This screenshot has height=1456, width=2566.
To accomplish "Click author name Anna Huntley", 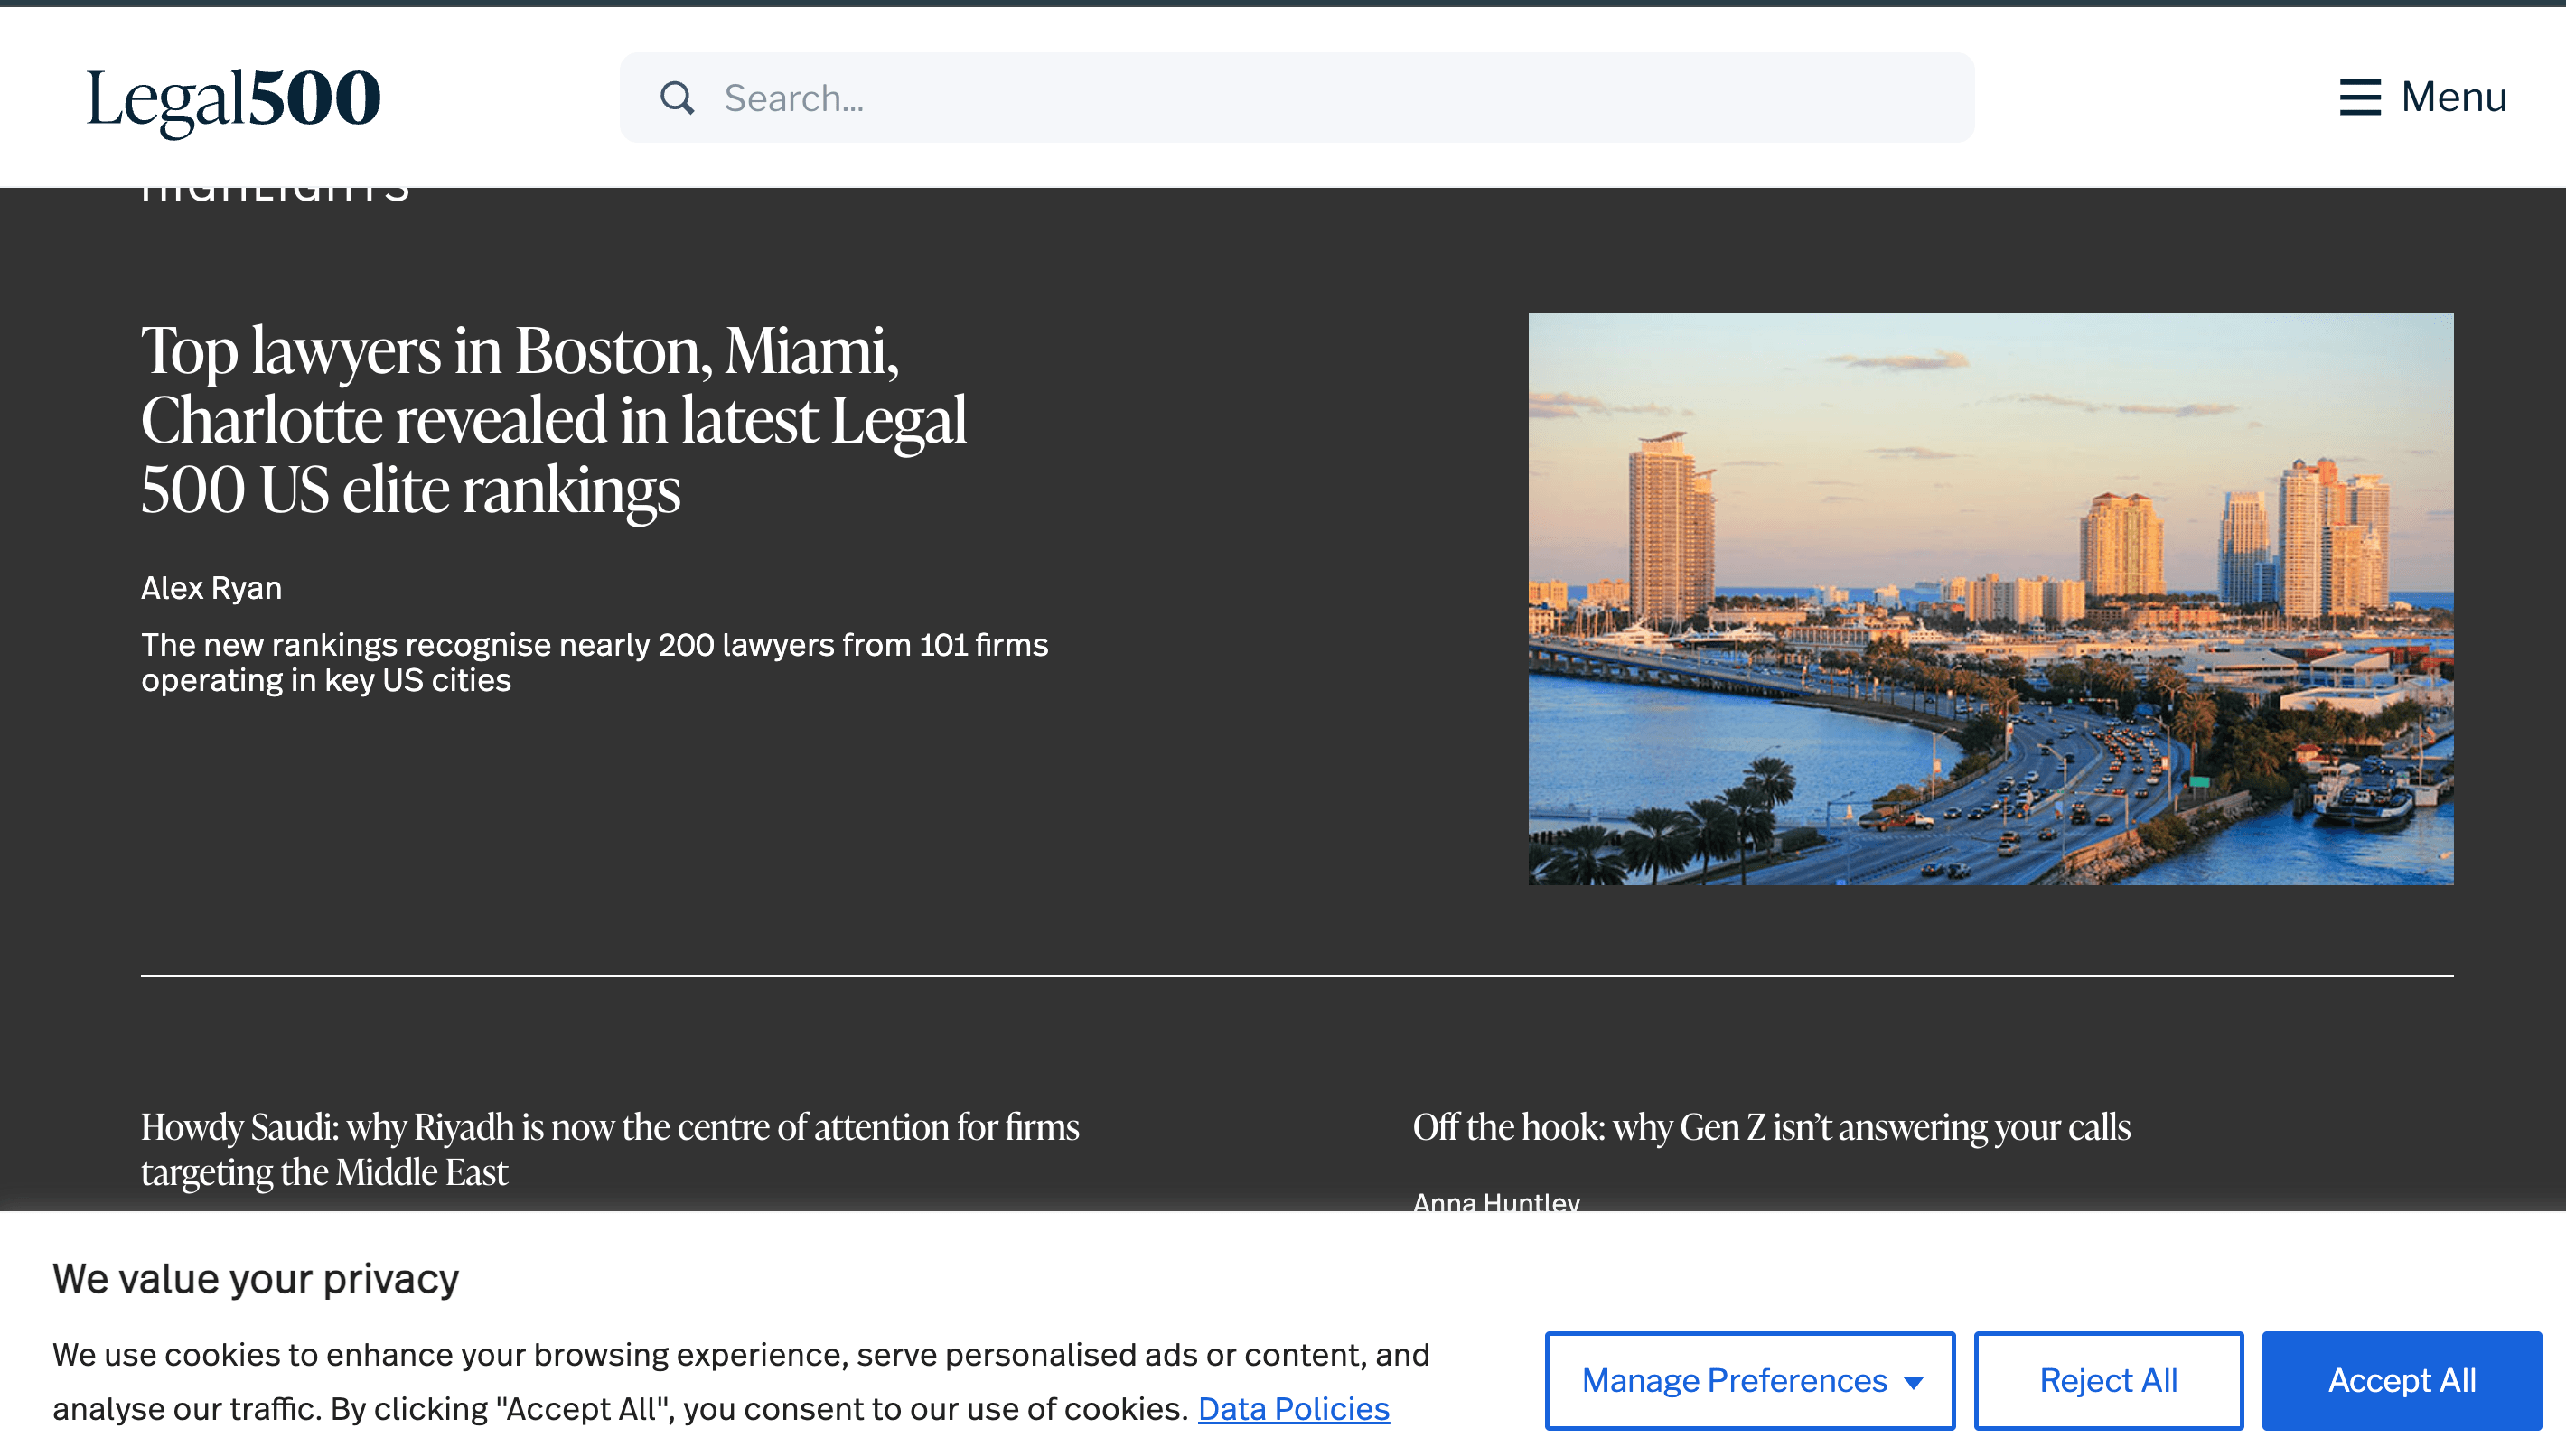I will (x=1496, y=1201).
